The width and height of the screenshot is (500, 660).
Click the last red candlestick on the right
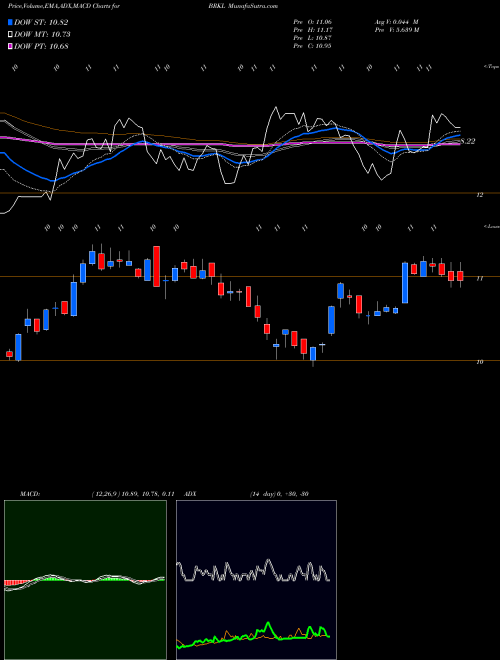(460, 275)
